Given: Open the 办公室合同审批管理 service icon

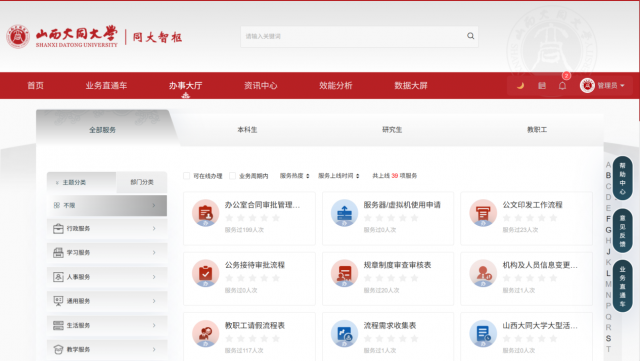Looking at the screenshot, I should pyautogui.click(x=205, y=213).
